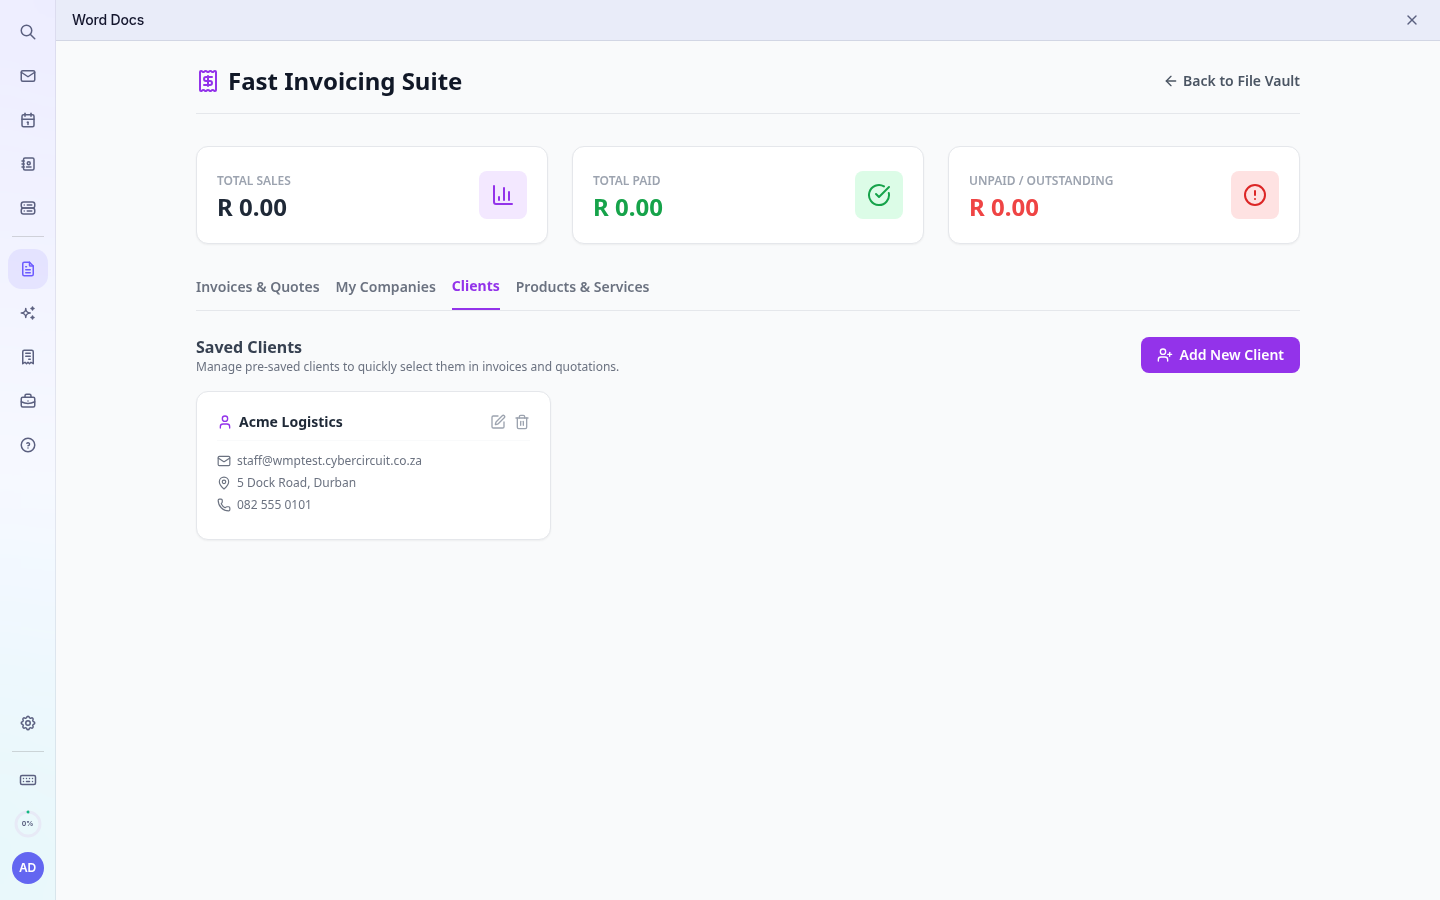Click the 0% usage progress ring
Screen dimensions: 1440x900
coord(28,824)
